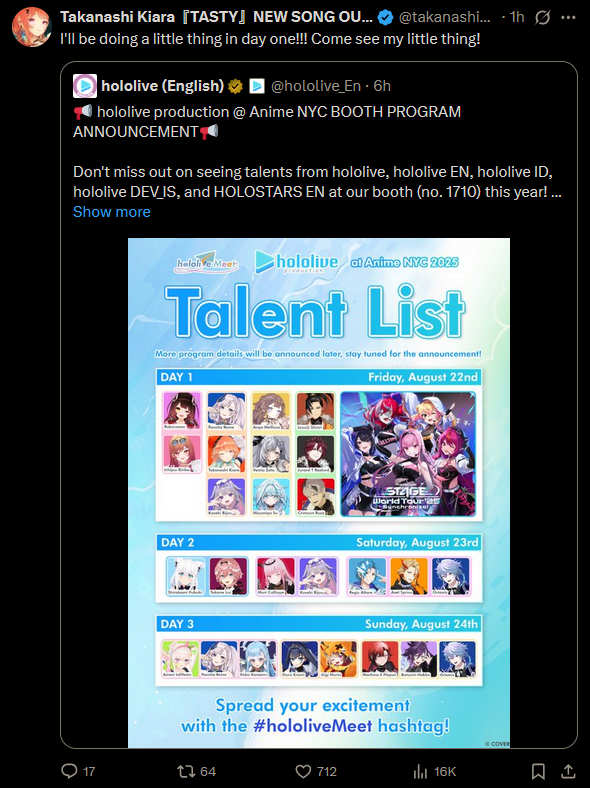Click Kiara's blue verified checkmark badge
The image size is (590, 788).
[385, 18]
